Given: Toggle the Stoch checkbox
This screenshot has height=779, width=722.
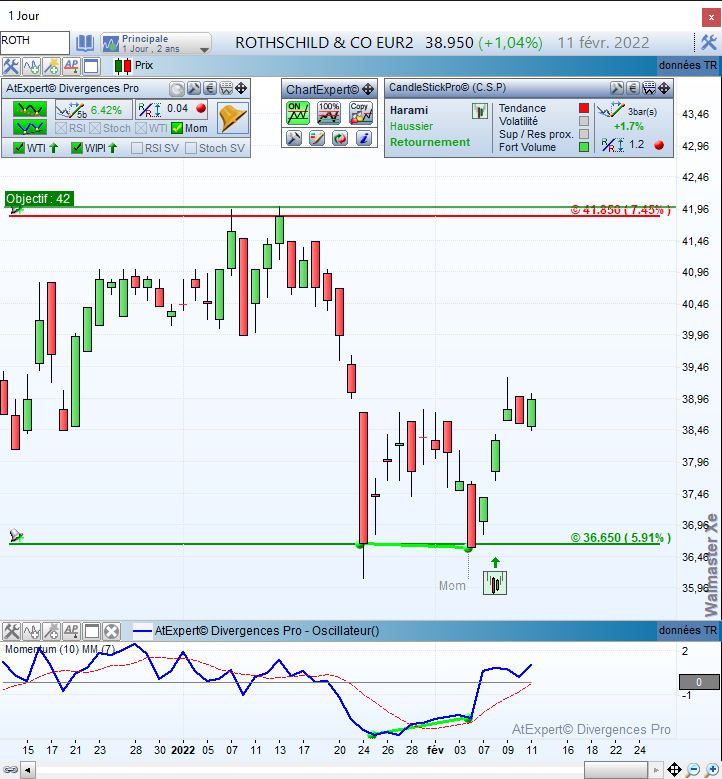Looking at the screenshot, I should (95, 128).
